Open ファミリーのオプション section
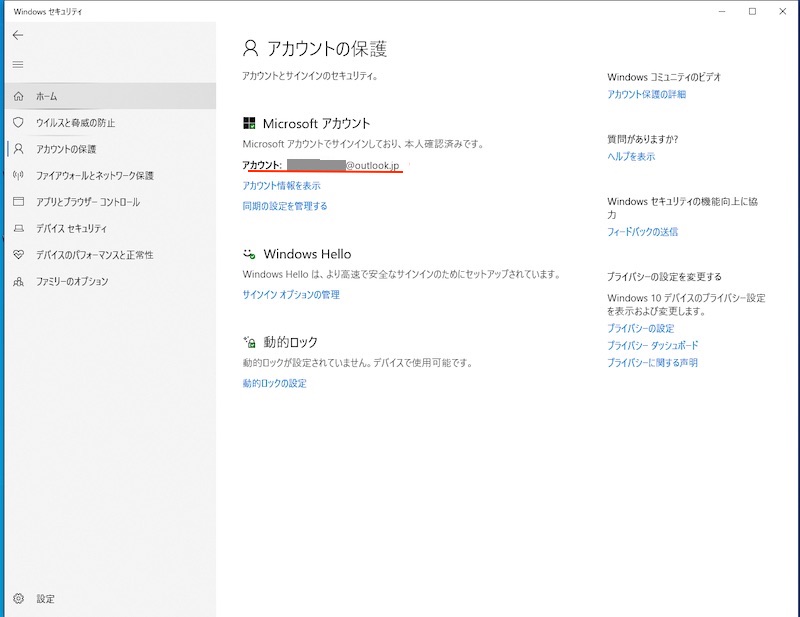Image resolution: width=800 pixels, height=617 pixels. click(110, 281)
